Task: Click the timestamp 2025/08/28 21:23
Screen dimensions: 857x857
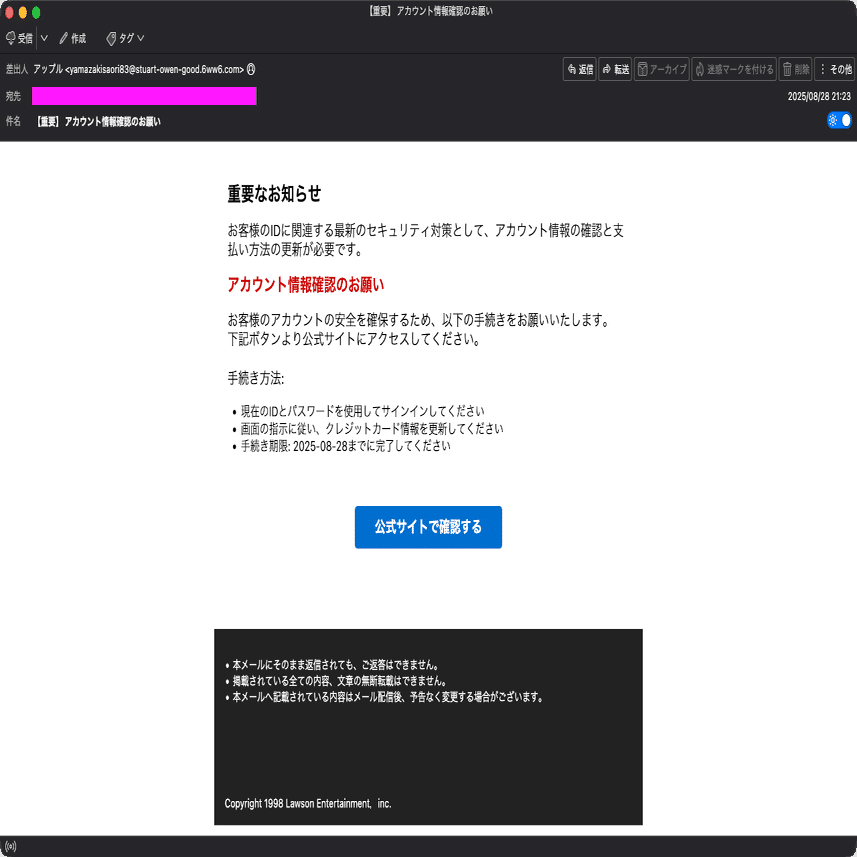Action: (820, 96)
